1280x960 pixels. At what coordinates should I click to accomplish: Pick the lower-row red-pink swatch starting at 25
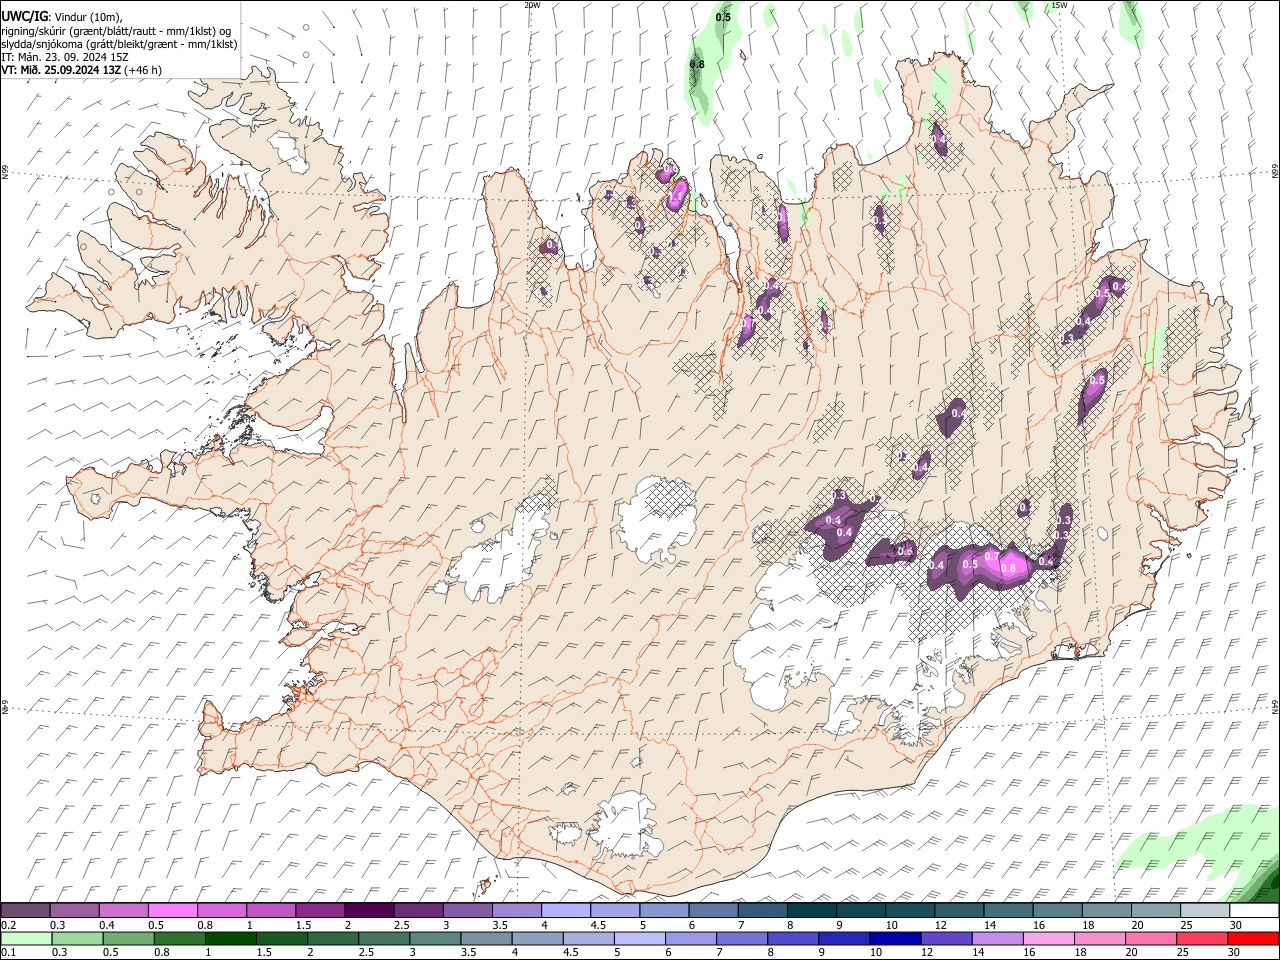(1203, 938)
